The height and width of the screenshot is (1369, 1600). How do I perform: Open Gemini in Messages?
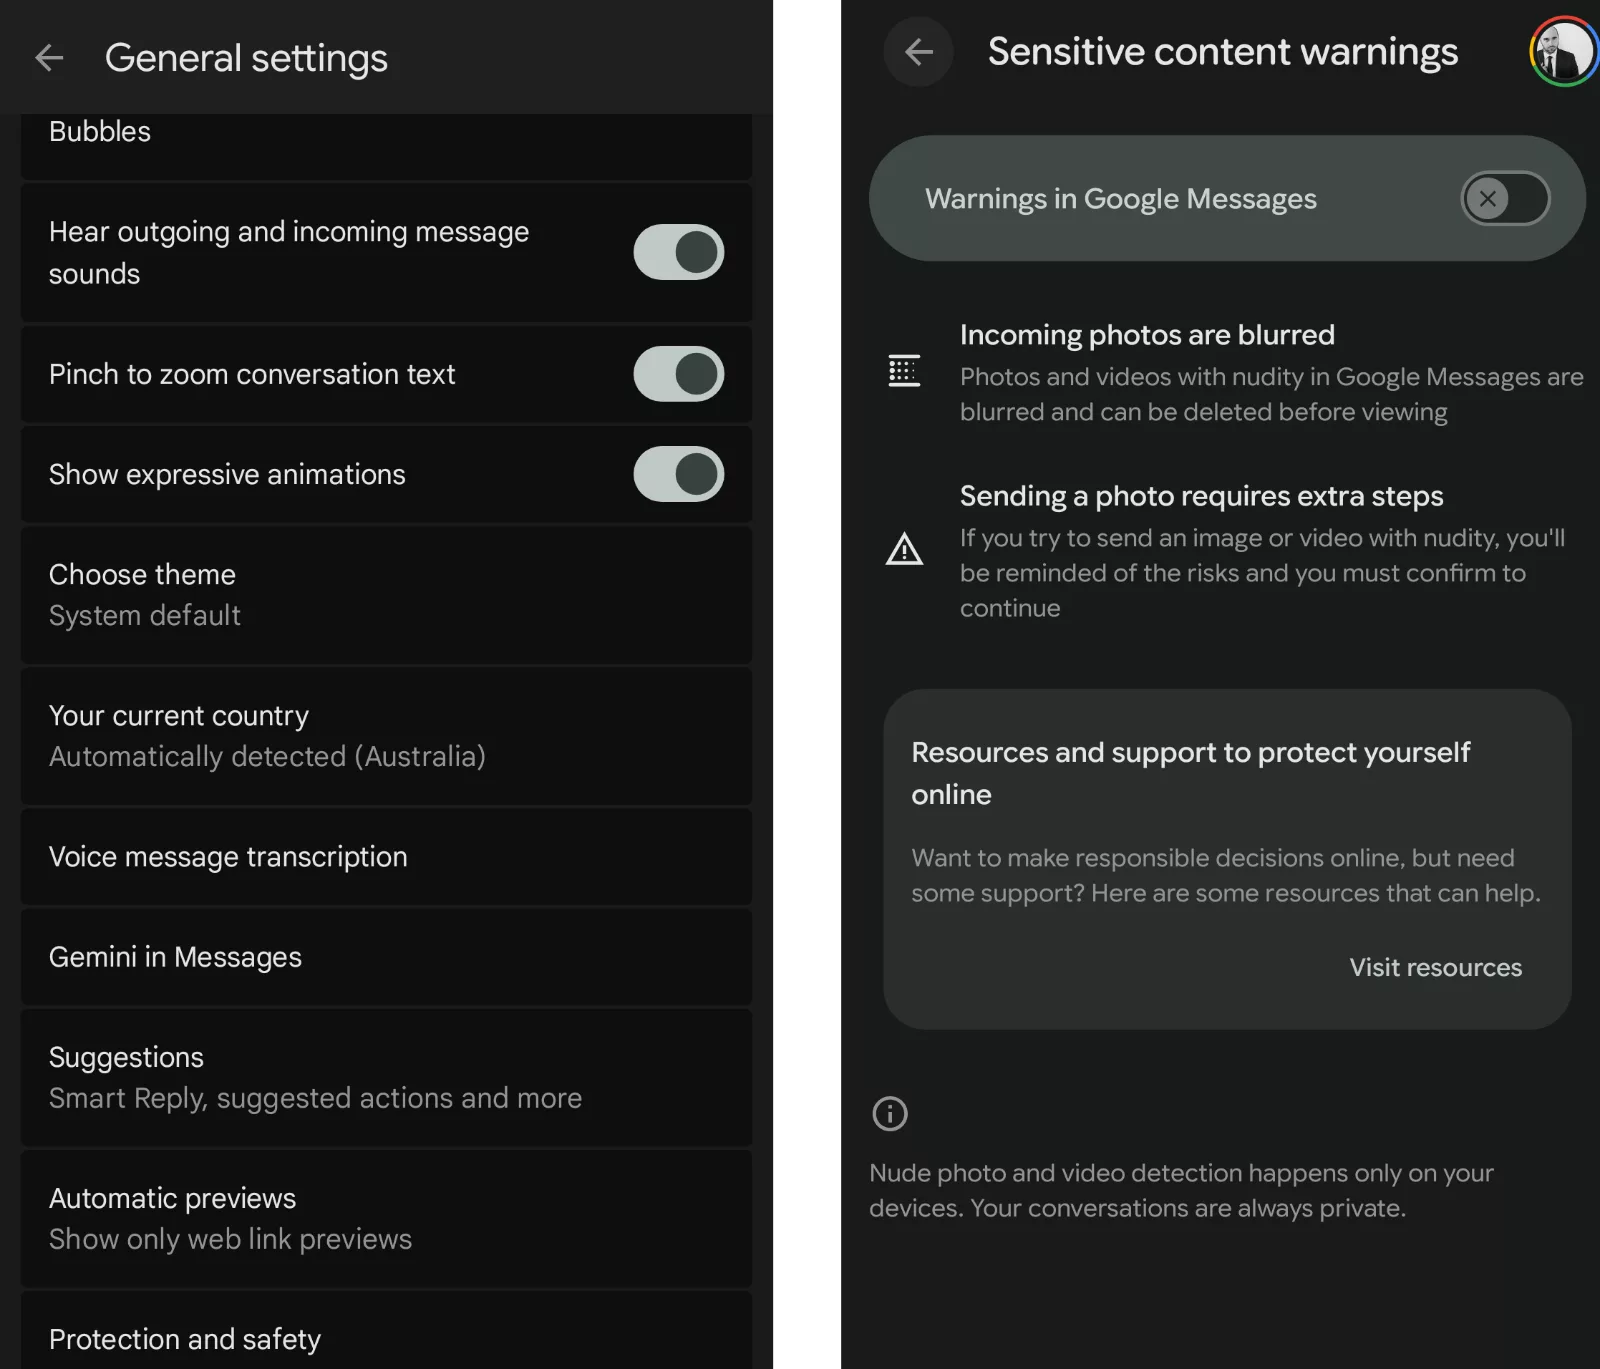click(386, 957)
